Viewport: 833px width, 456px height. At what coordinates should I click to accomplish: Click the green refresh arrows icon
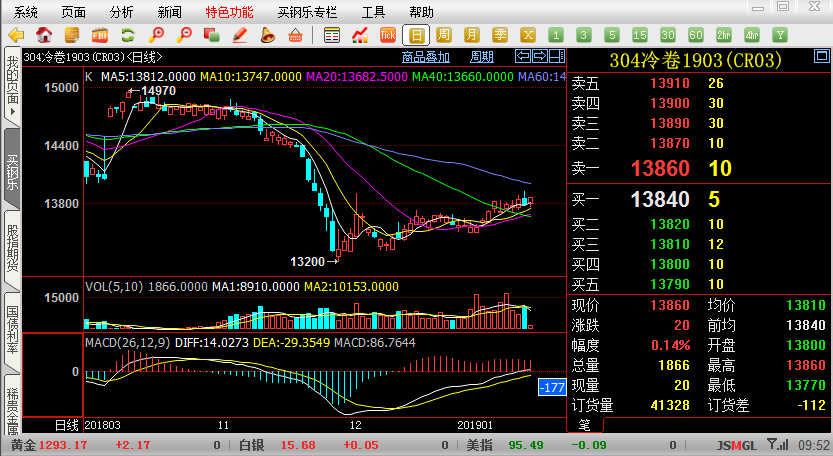(128, 35)
